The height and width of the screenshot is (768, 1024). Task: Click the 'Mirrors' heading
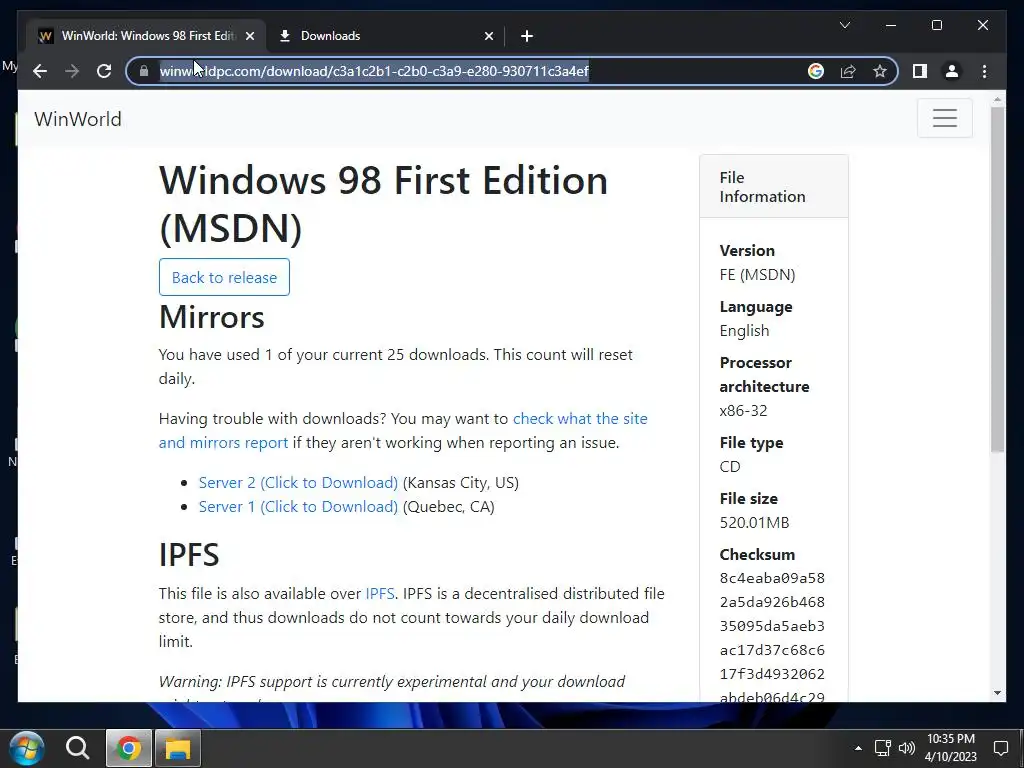[212, 317]
